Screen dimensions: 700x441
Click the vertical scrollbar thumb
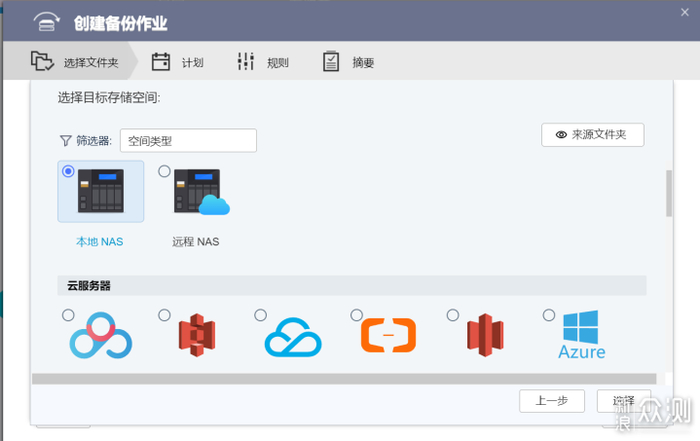pyautogui.click(x=669, y=193)
